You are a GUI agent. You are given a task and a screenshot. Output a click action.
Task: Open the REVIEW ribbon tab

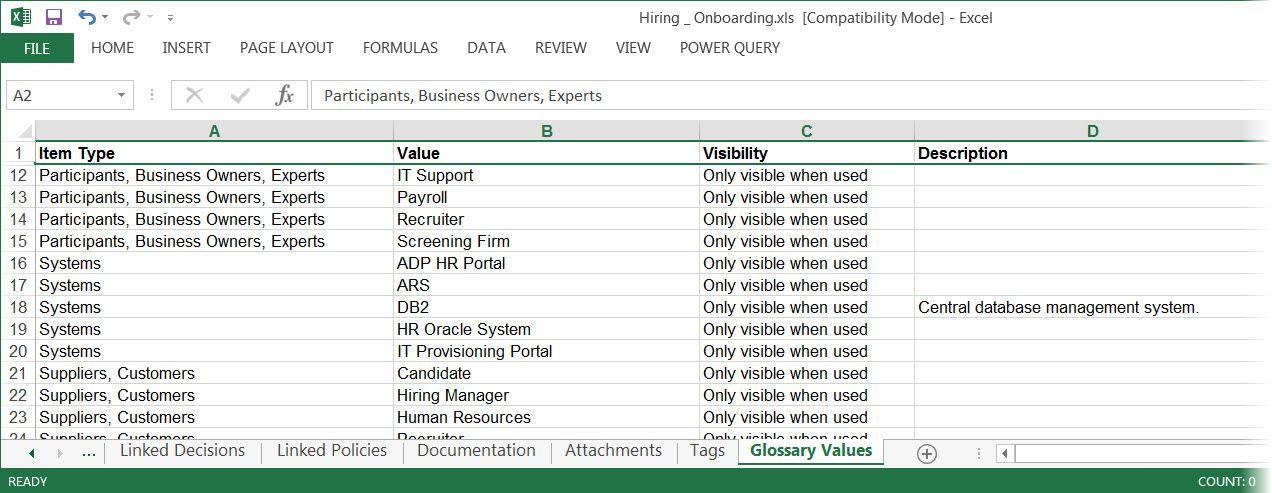point(561,48)
